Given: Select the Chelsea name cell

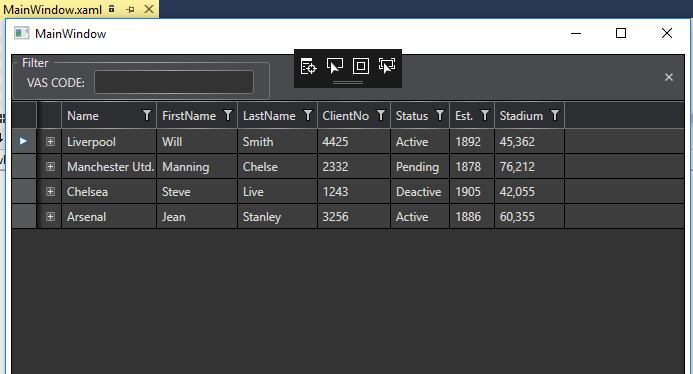Looking at the screenshot, I should click(109, 191).
